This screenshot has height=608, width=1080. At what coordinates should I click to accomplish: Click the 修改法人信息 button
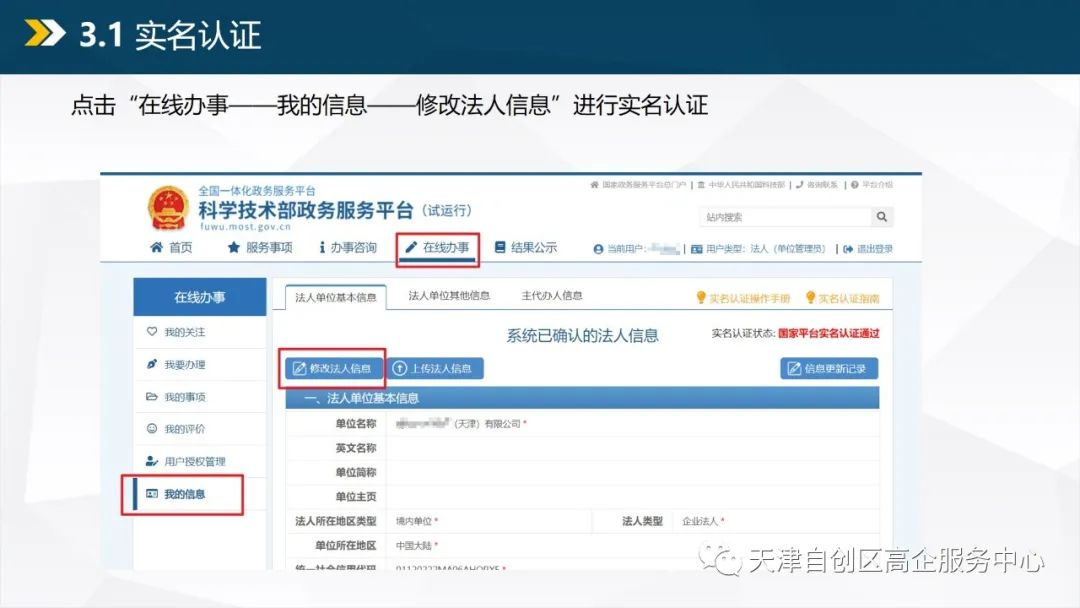pos(335,368)
